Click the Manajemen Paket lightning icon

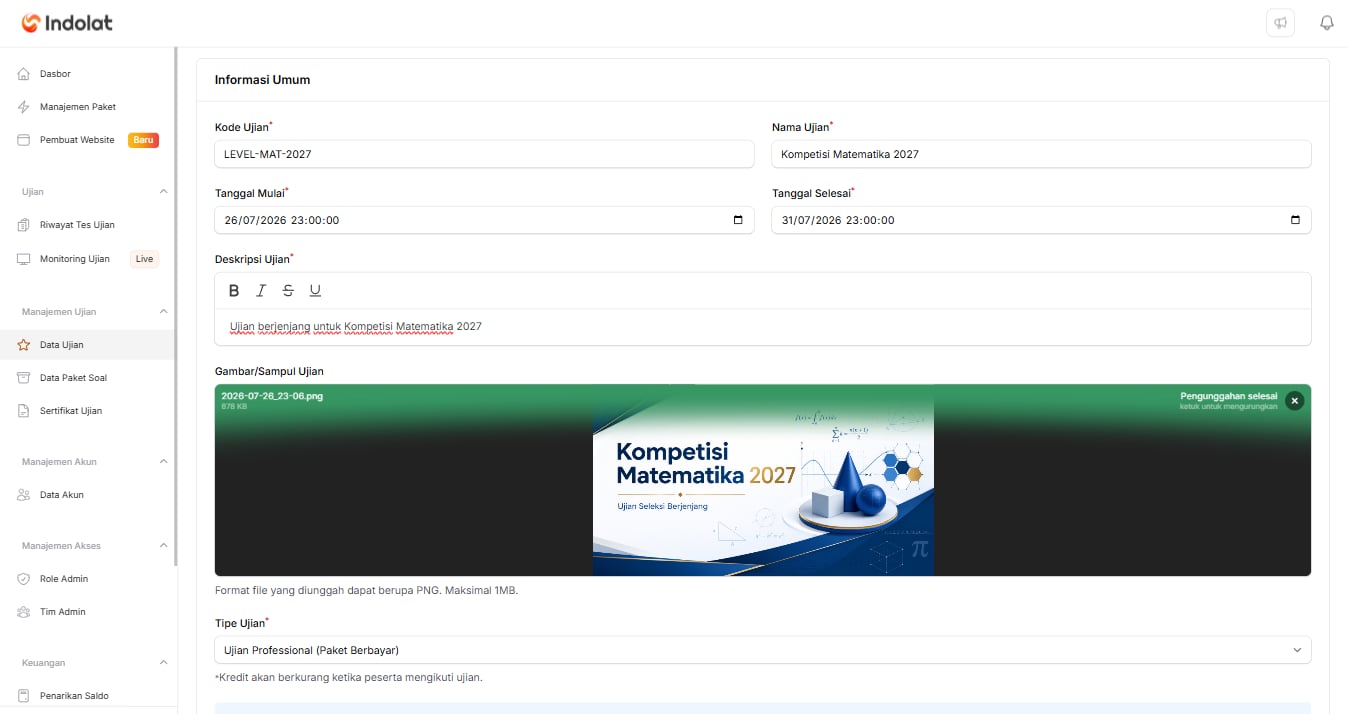[x=24, y=107]
